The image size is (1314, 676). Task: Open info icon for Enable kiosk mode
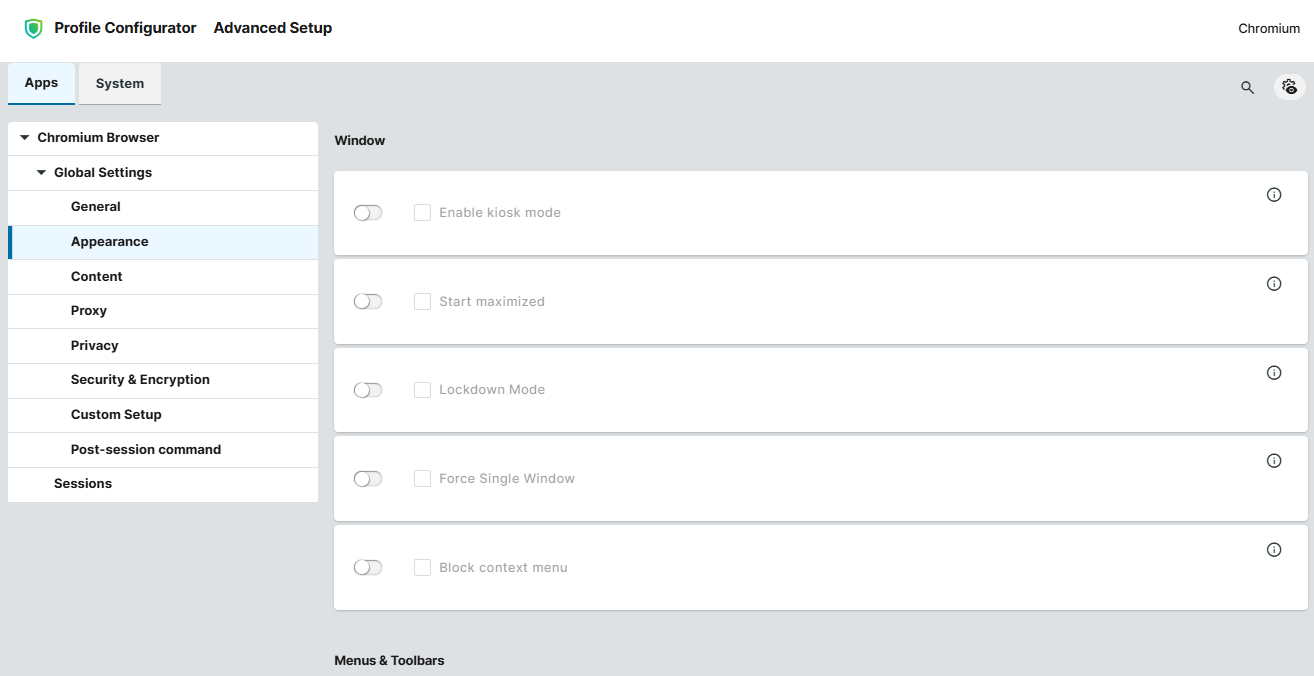(x=1274, y=195)
